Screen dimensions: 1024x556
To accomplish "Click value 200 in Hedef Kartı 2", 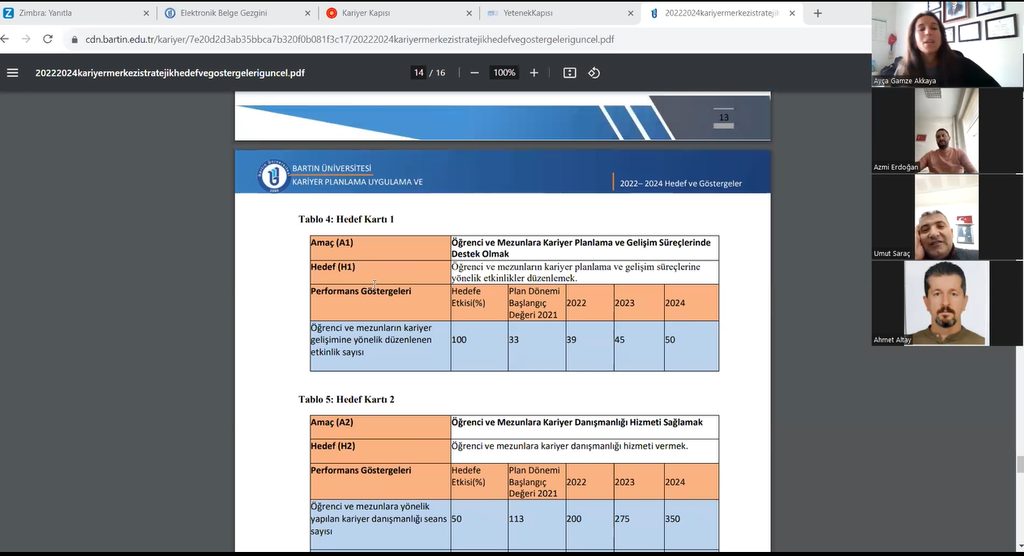I will pyautogui.click(x=574, y=519).
